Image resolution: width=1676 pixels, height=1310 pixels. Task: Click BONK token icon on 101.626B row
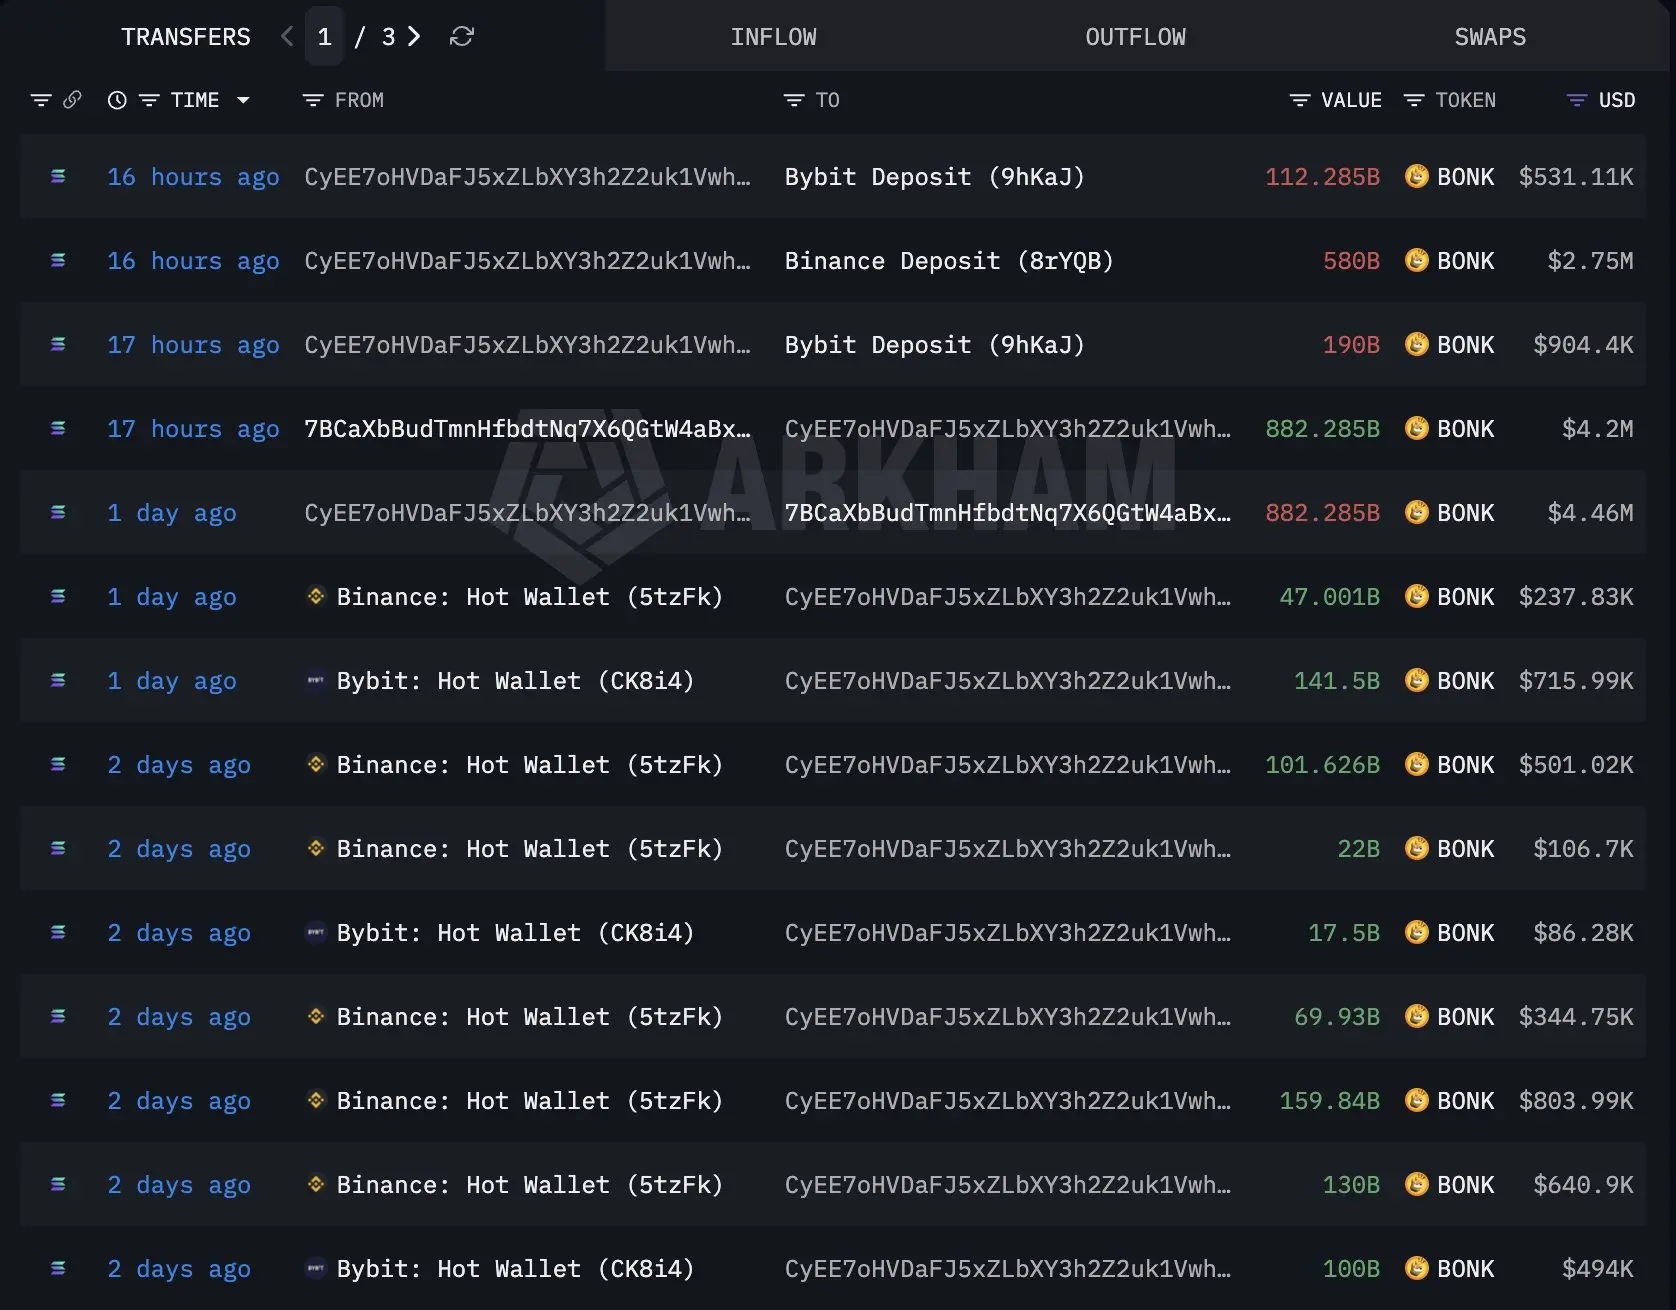tap(1416, 764)
